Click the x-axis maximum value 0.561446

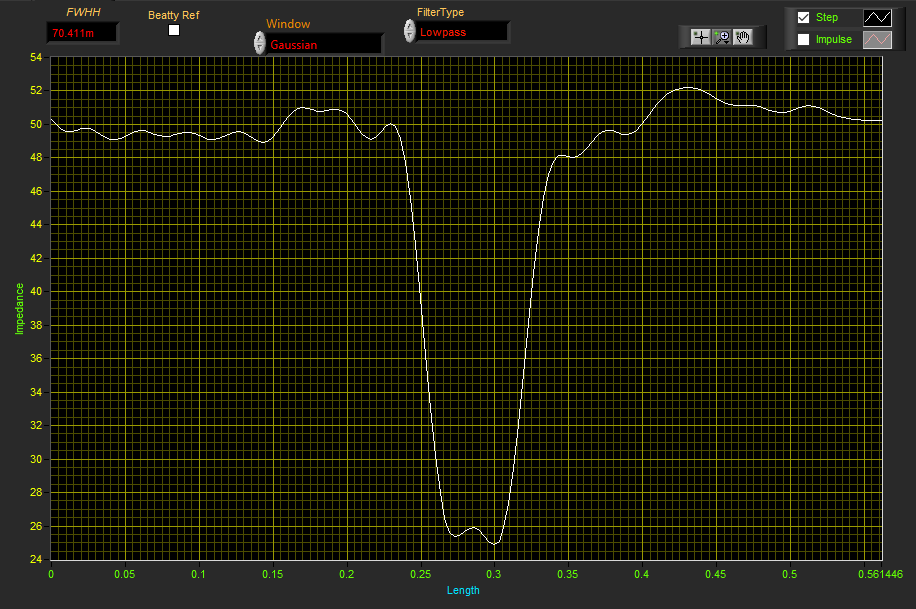pos(880,575)
